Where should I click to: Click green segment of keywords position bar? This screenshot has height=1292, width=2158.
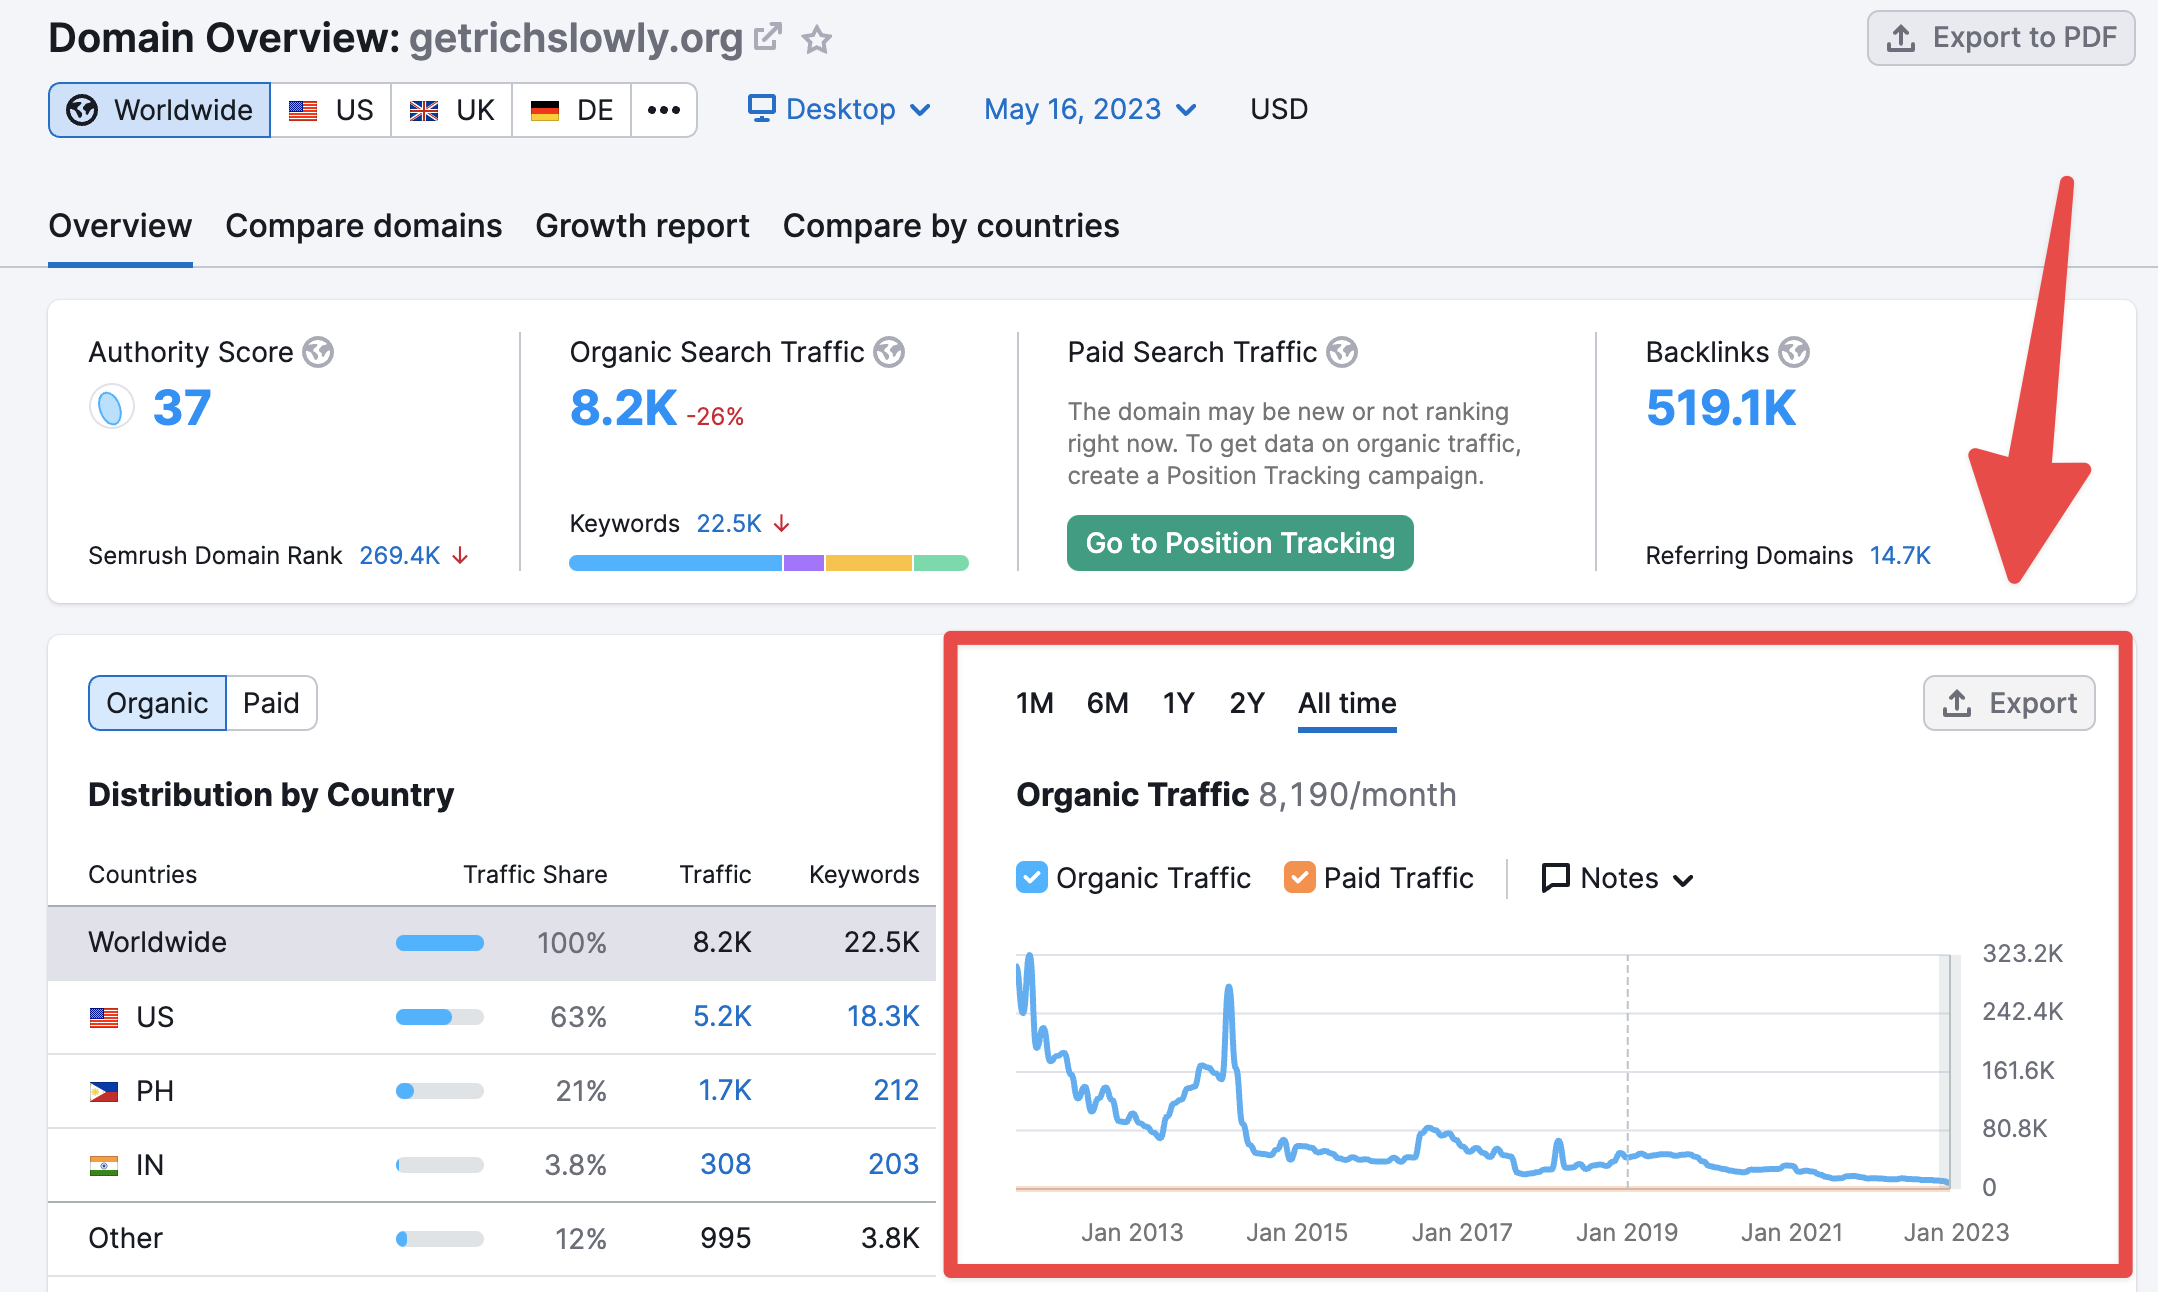pyautogui.click(x=941, y=563)
